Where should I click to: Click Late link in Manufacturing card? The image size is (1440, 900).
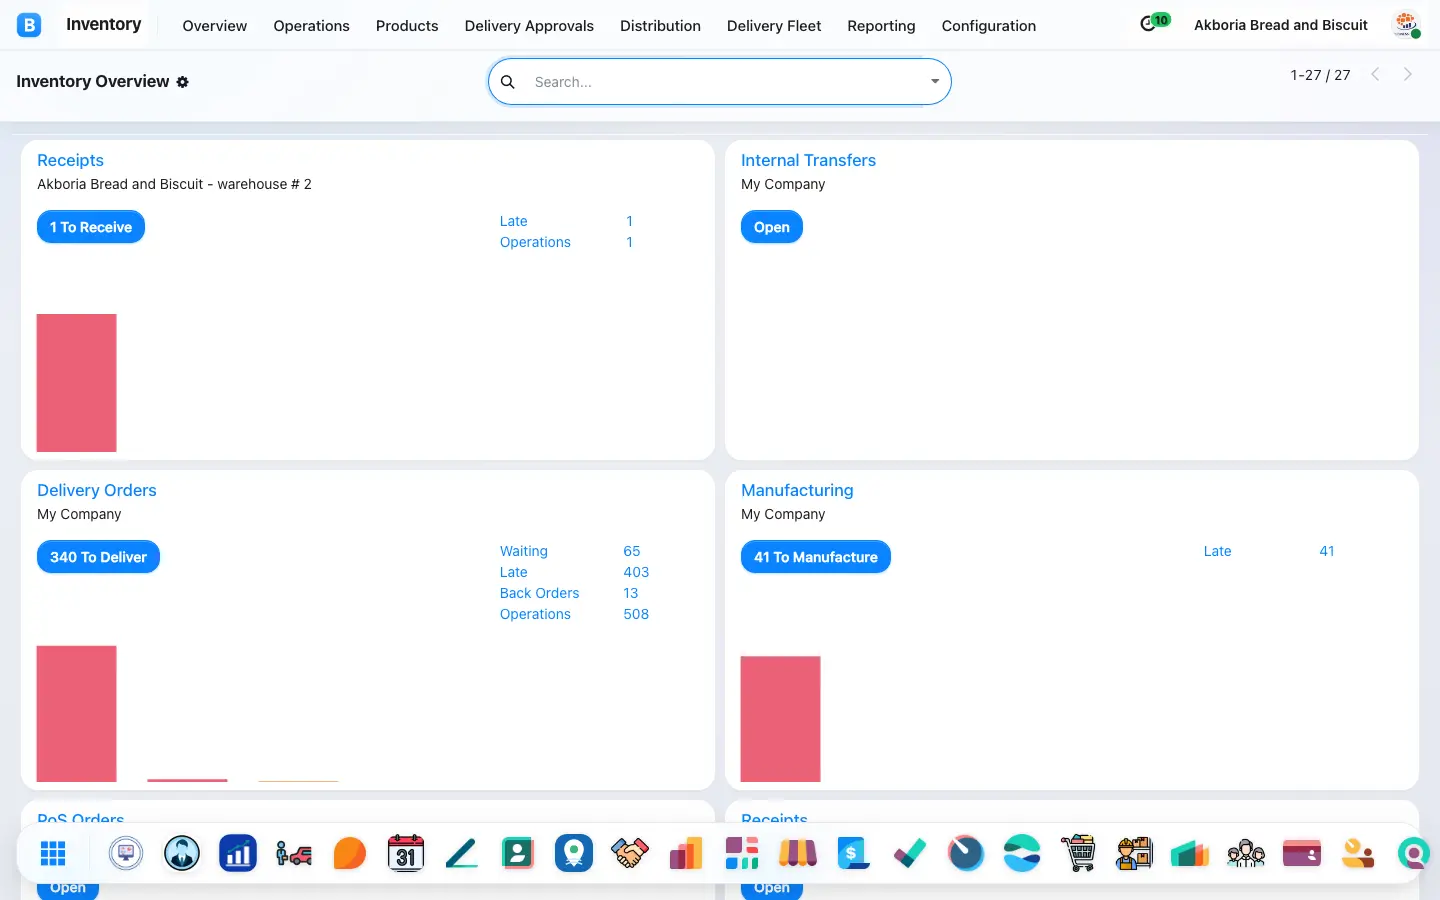(1217, 551)
